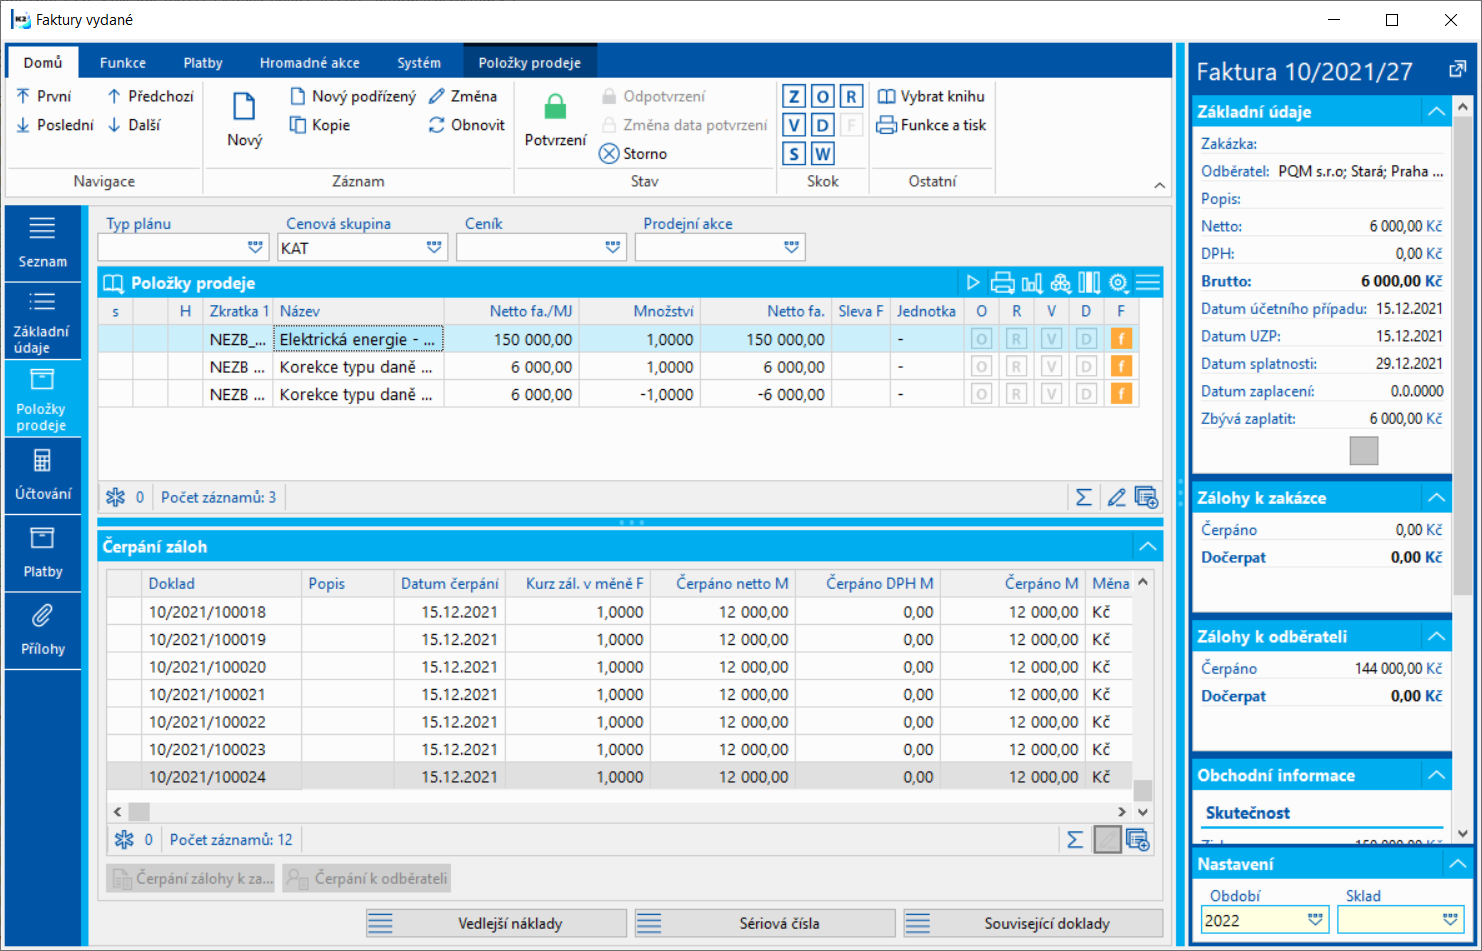Open the Období 2022 dropdown

point(1316,920)
